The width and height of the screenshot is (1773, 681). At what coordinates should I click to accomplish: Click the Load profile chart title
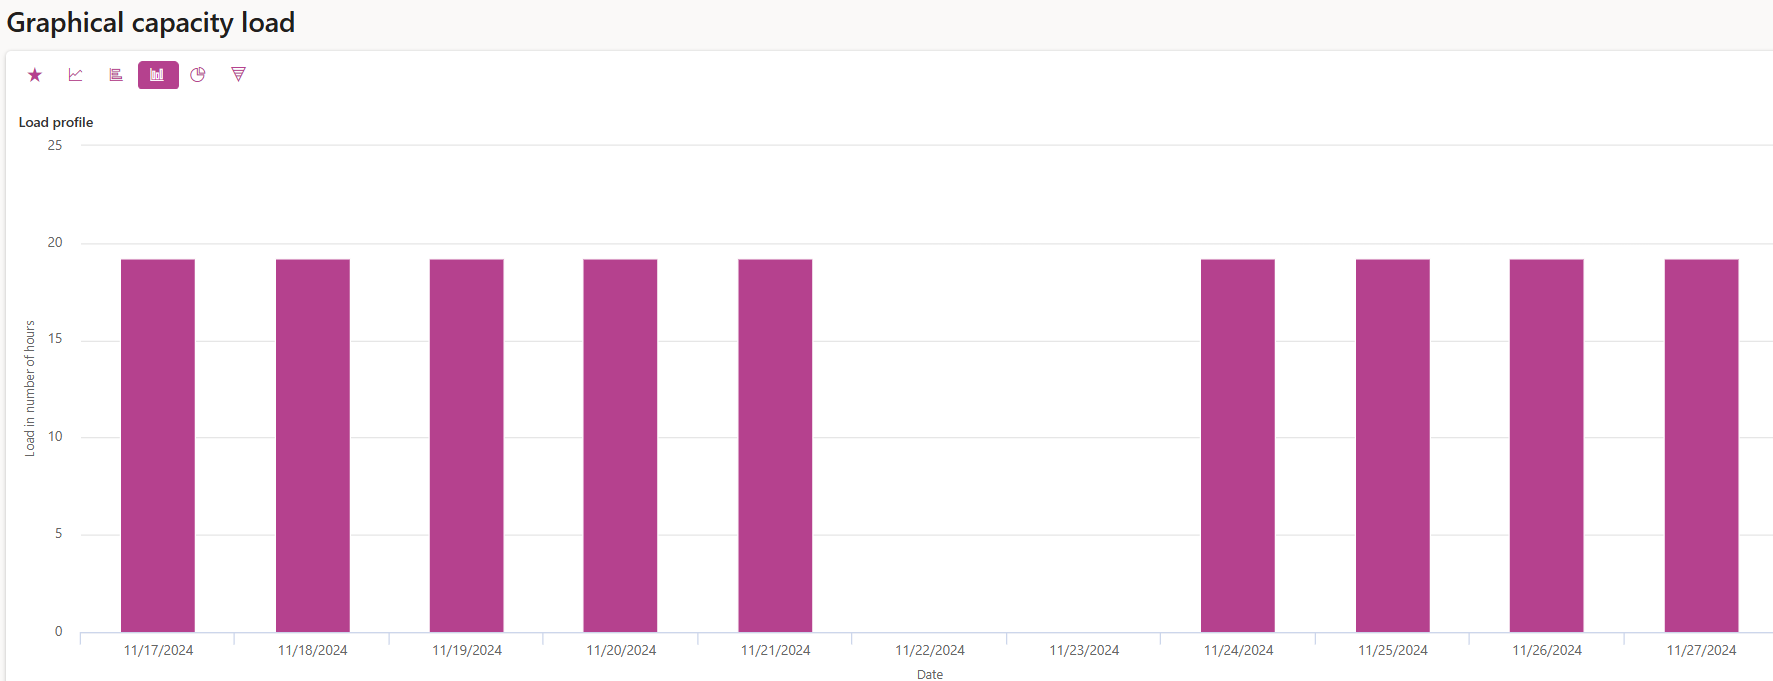coord(56,122)
